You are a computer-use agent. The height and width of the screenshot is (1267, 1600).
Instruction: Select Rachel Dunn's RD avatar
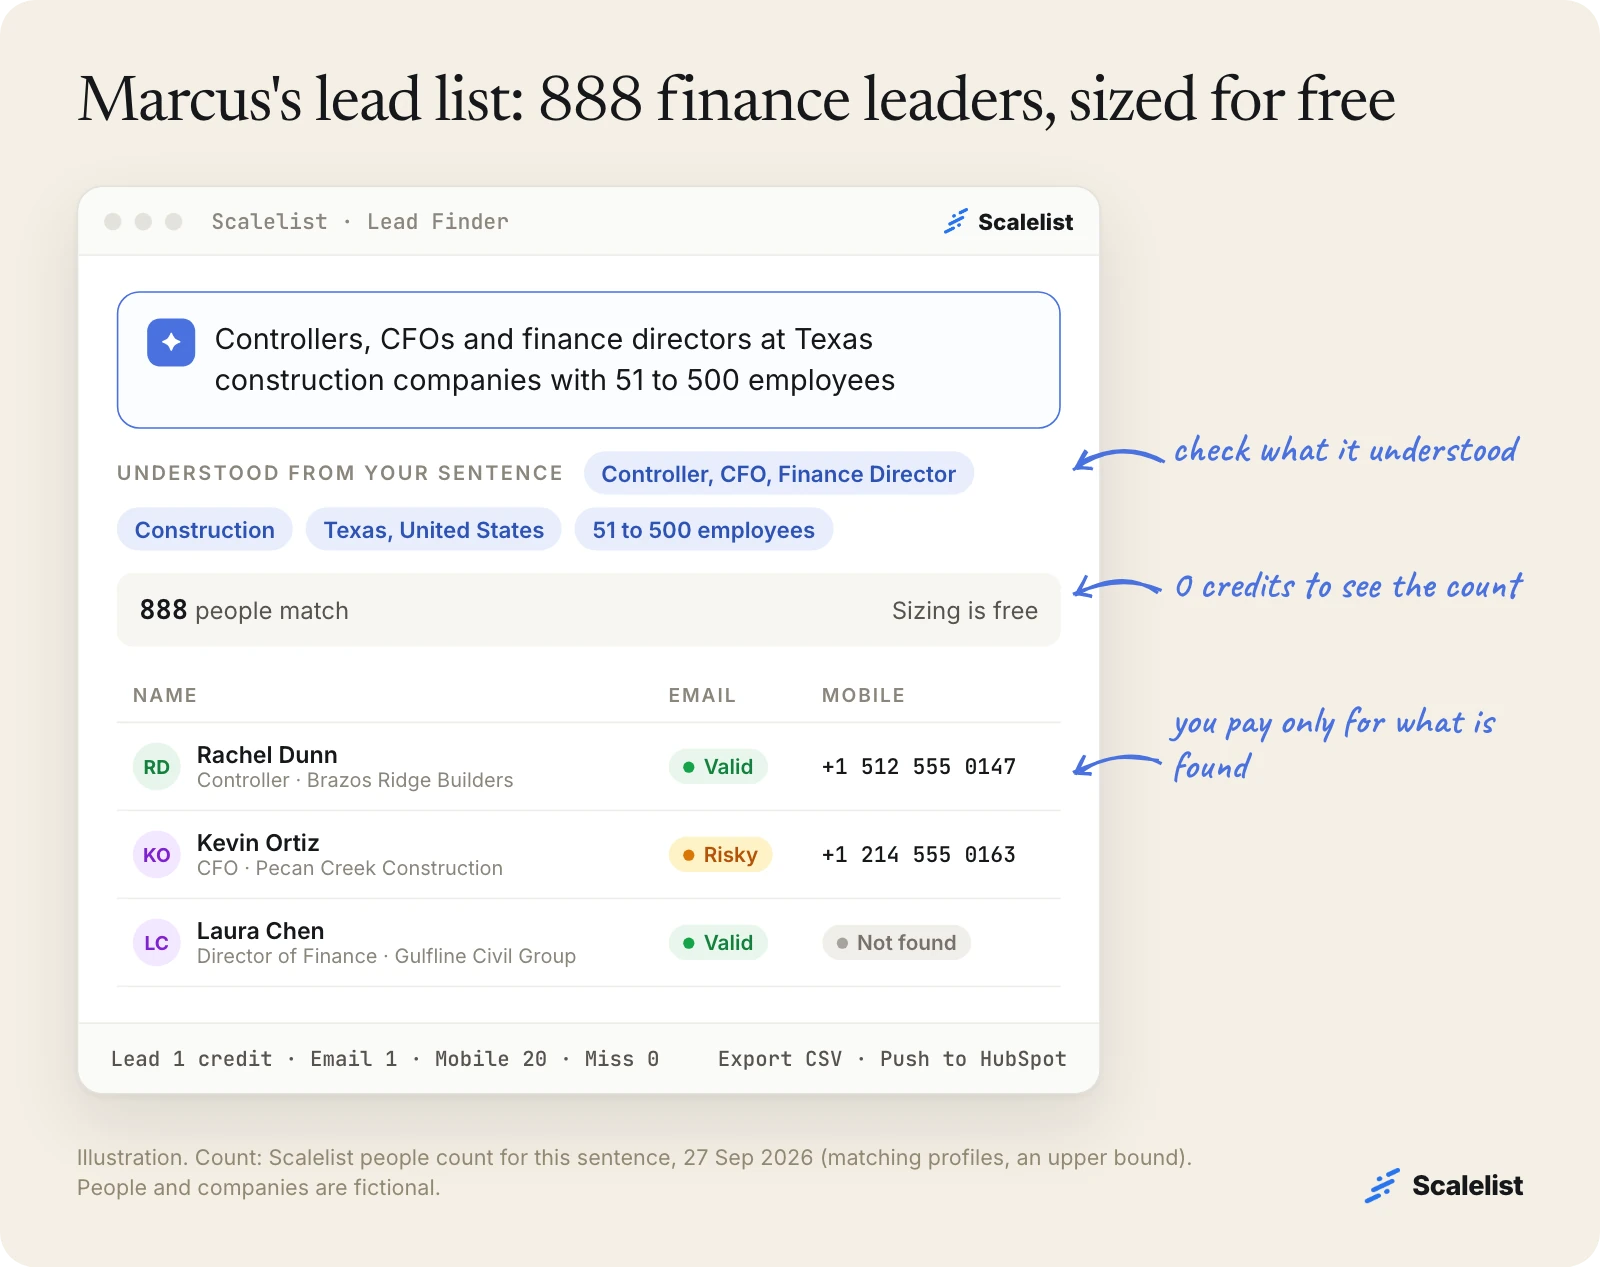[x=156, y=767]
